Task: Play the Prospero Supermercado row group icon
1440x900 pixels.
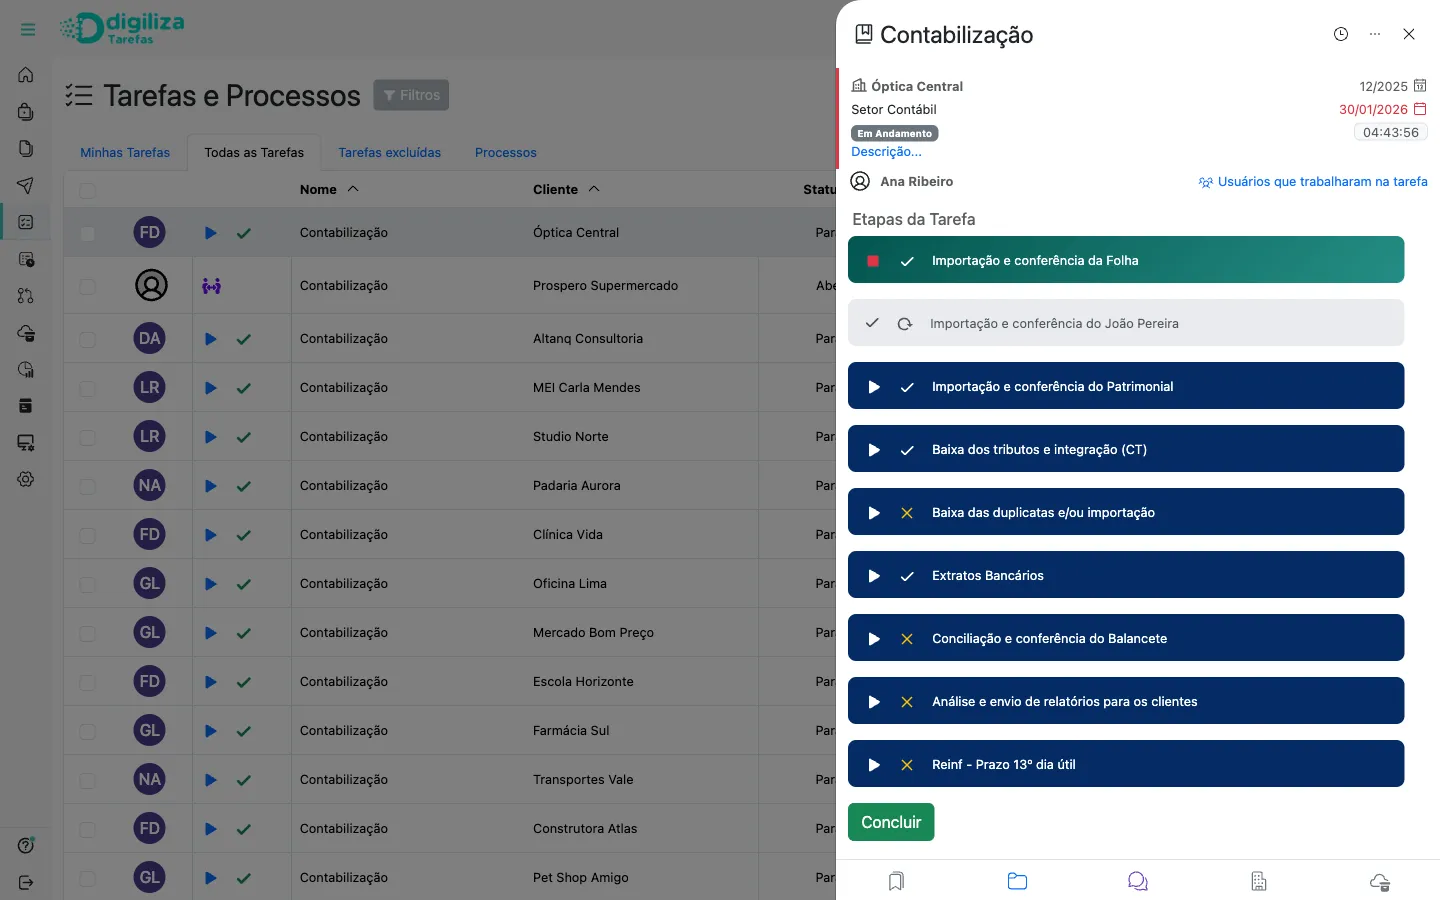Action: 211,286
